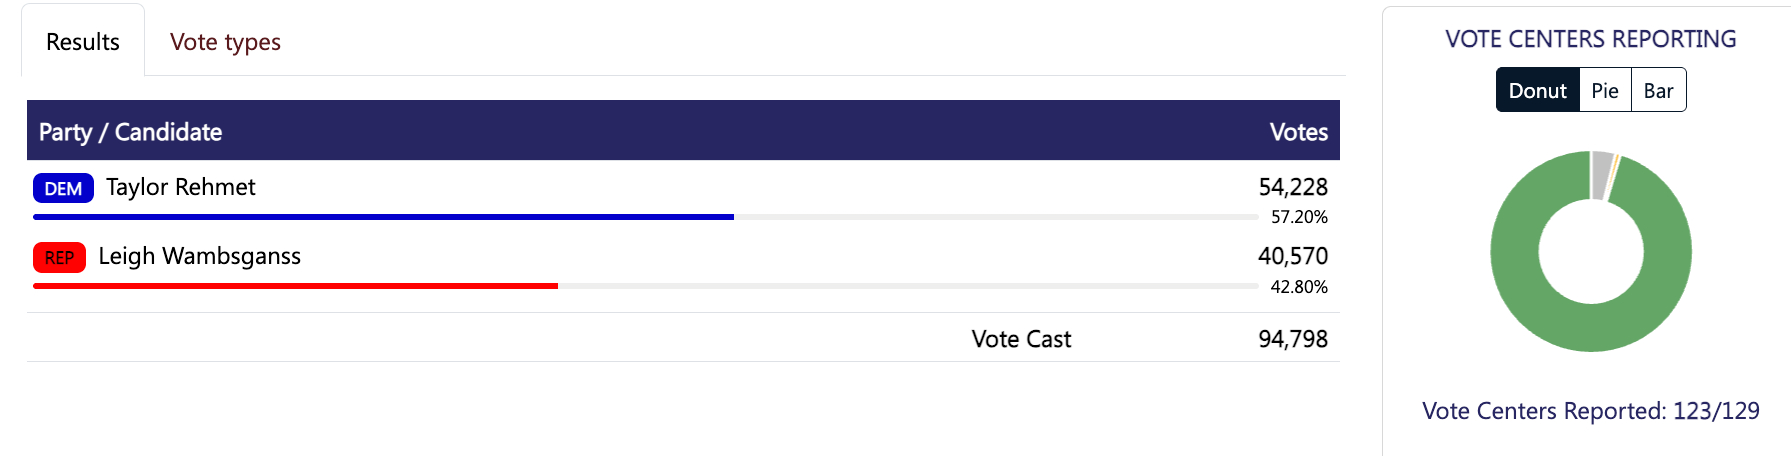This screenshot has height=456, width=1791.
Task: Click the Party / Candidate column header
Action: (x=130, y=132)
